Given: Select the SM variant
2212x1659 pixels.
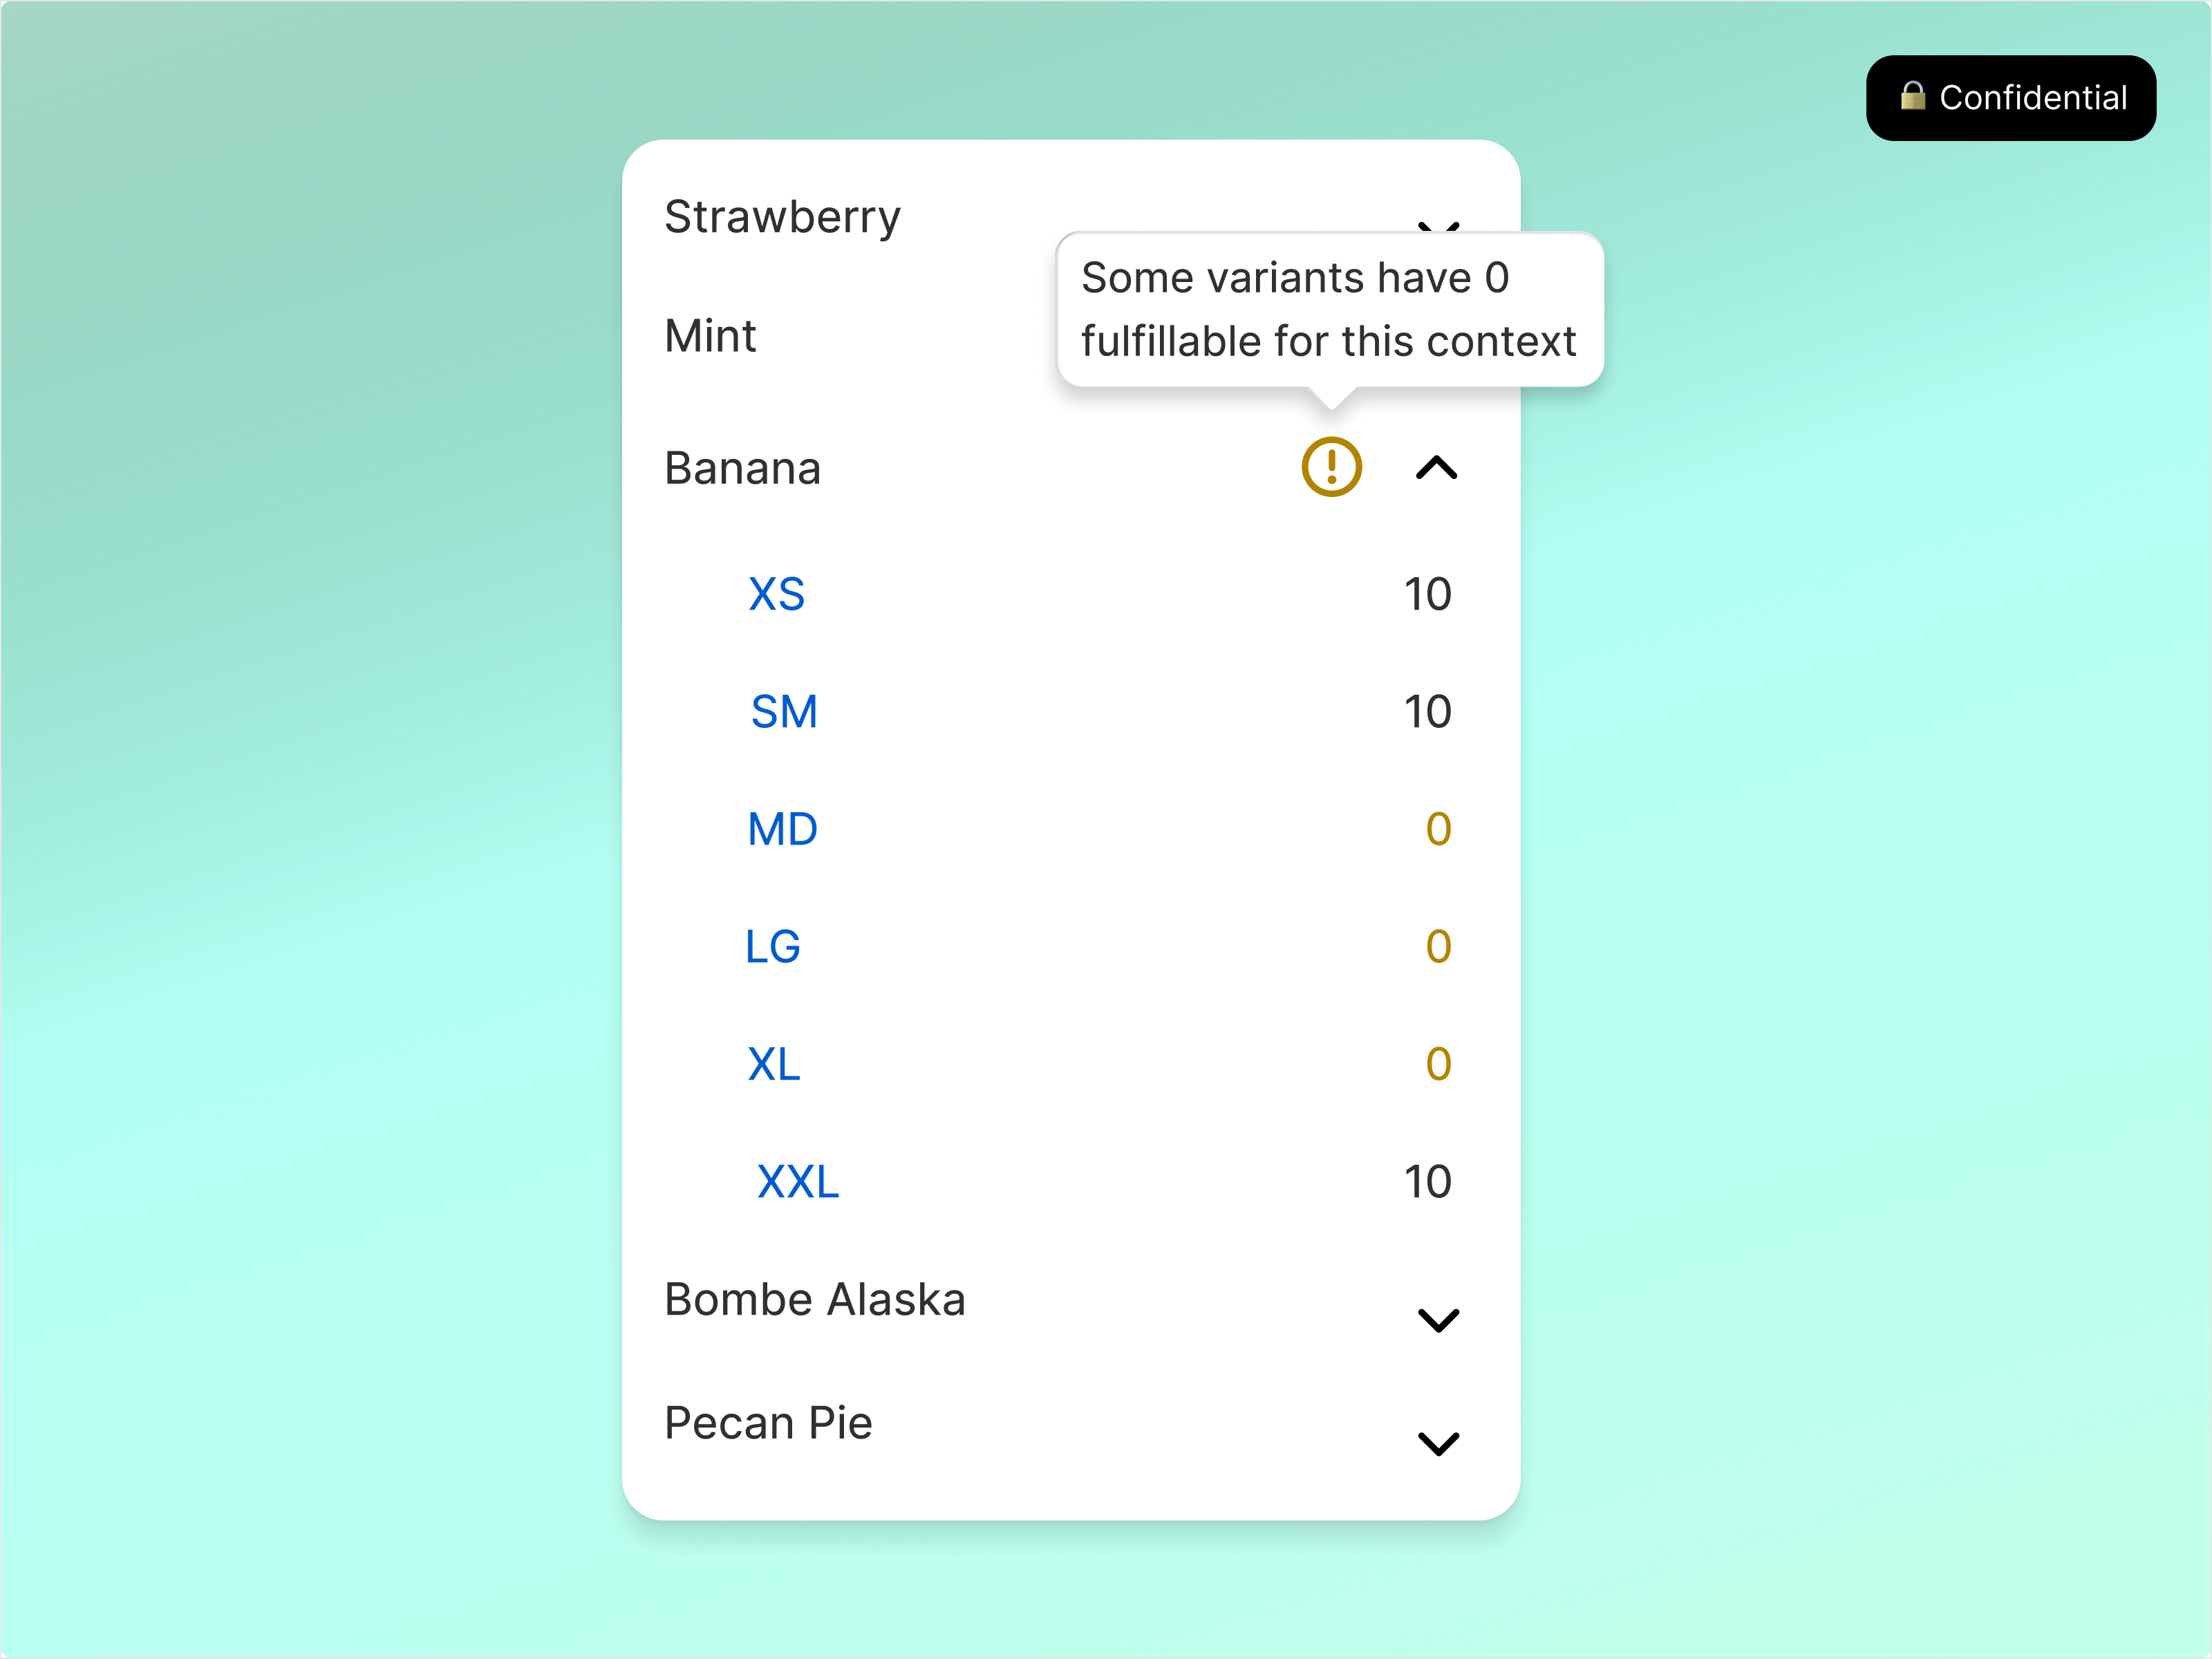Looking at the screenshot, I should (x=784, y=711).
